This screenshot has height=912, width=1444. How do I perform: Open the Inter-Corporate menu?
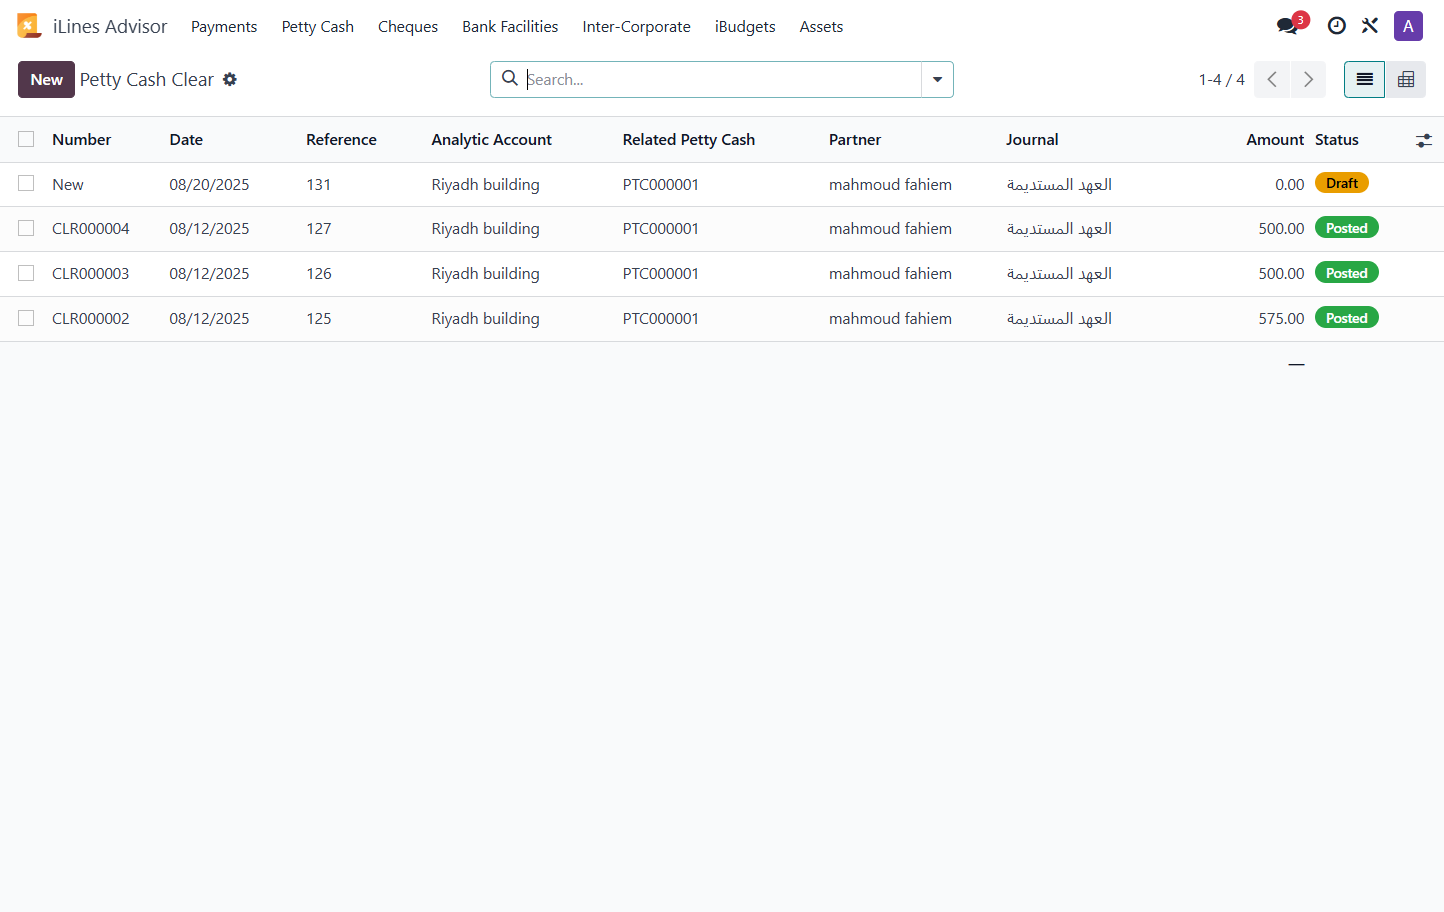tap(636, 27)
